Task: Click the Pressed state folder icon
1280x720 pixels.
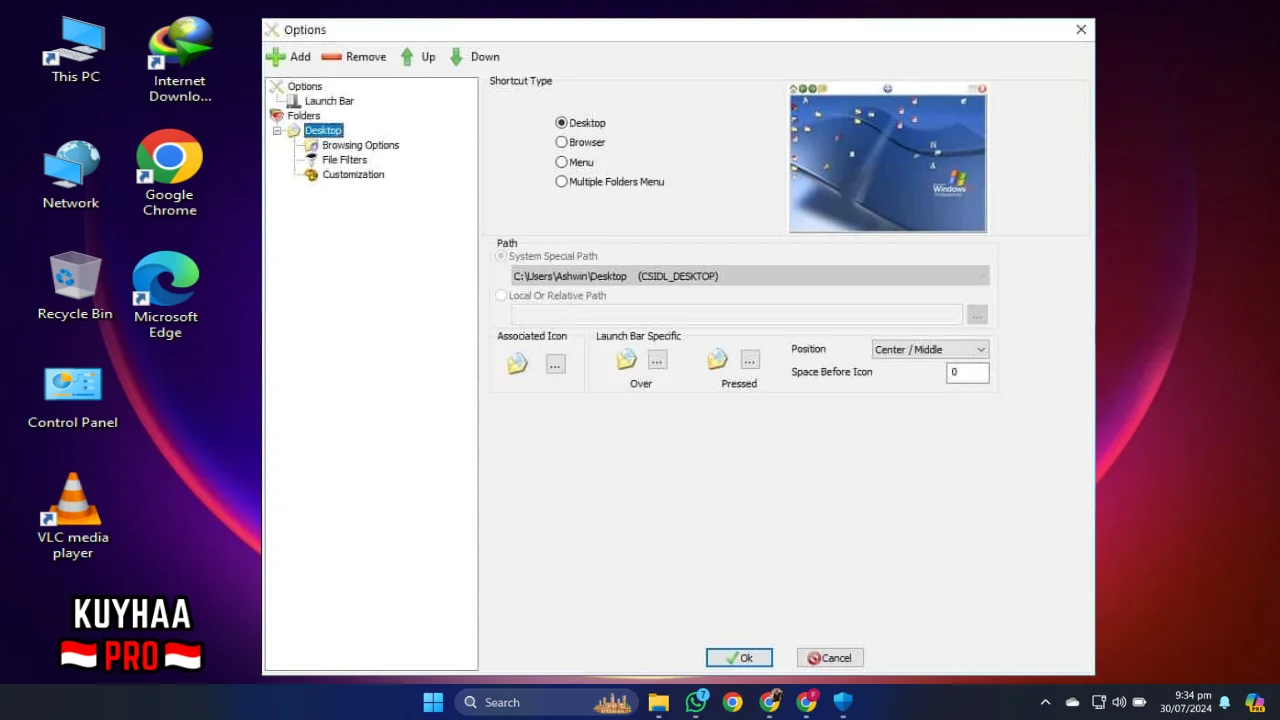Action: (718, 359)
